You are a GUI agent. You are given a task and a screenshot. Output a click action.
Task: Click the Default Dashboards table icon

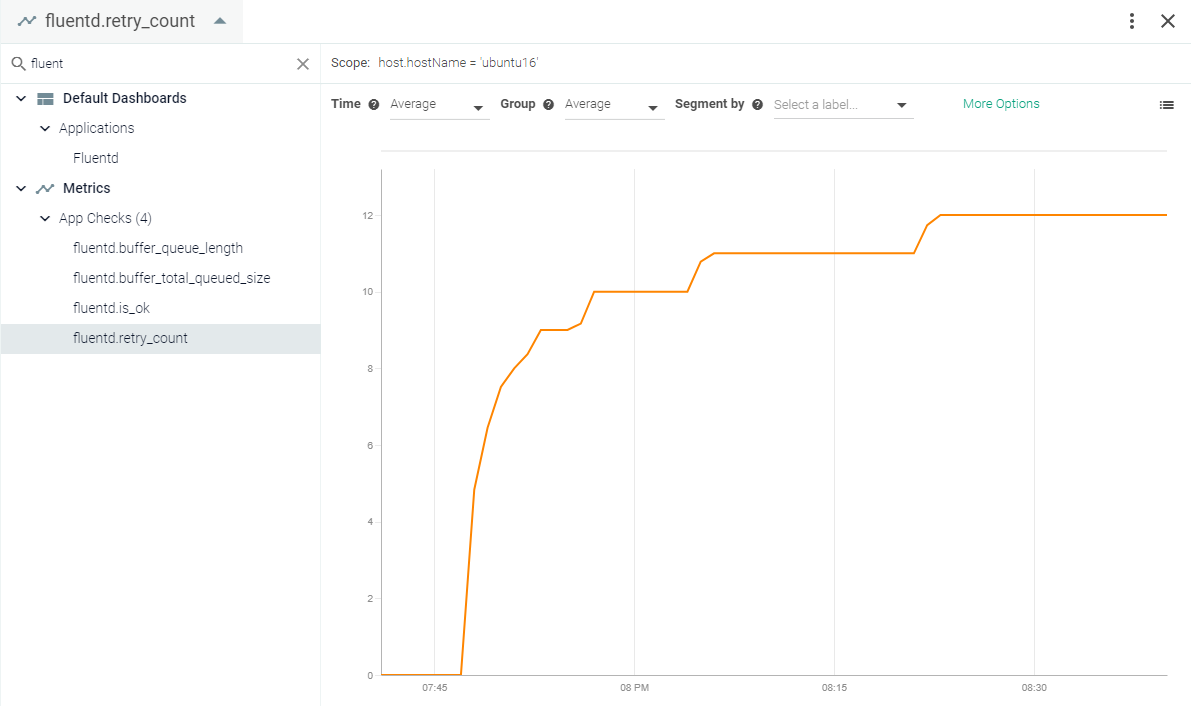[46, 99]
